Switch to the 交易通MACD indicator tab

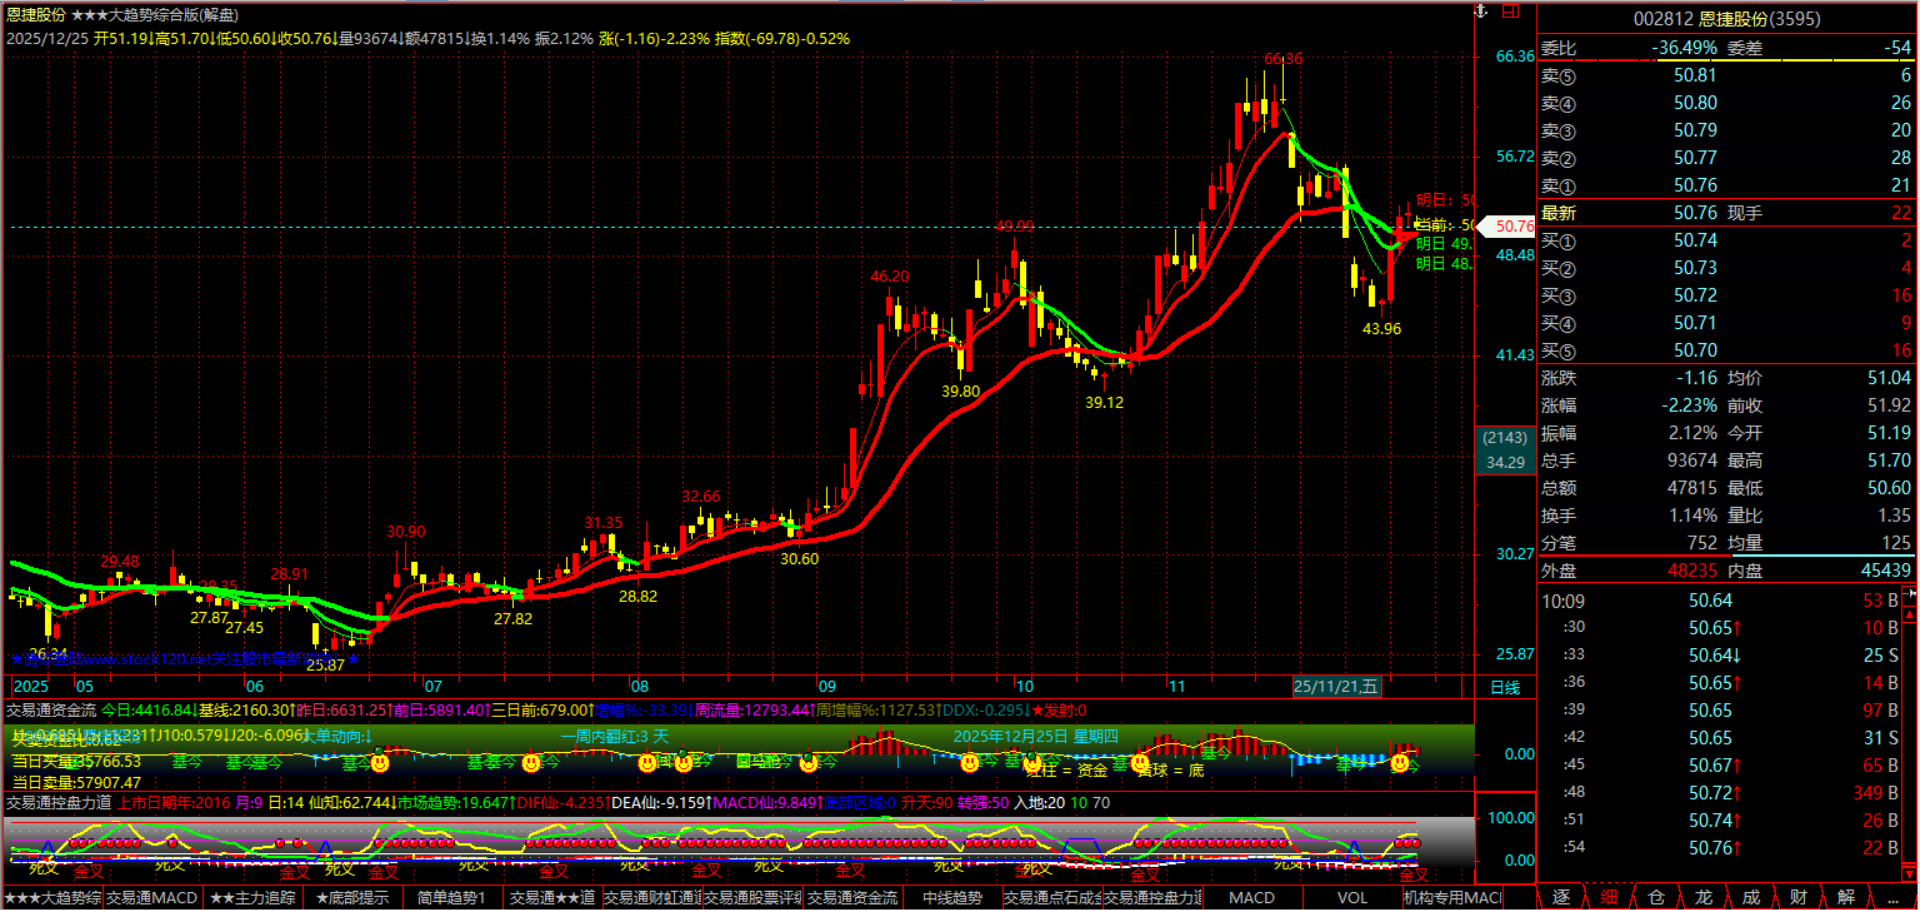[x=152, y=898]
